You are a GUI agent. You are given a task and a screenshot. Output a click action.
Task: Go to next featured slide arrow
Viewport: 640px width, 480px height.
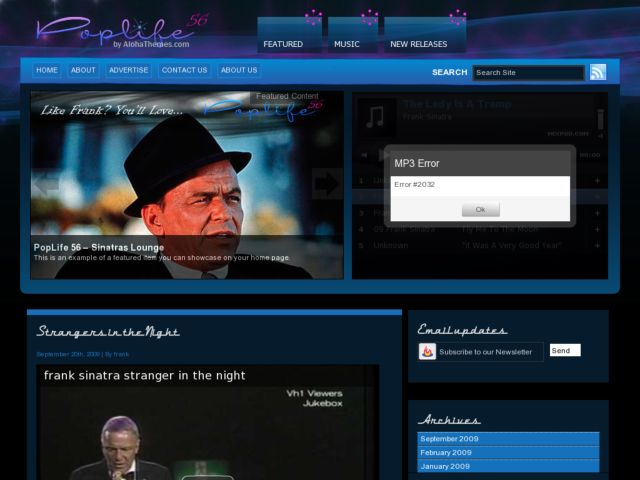pyautogui.click(x=327, y=184)
